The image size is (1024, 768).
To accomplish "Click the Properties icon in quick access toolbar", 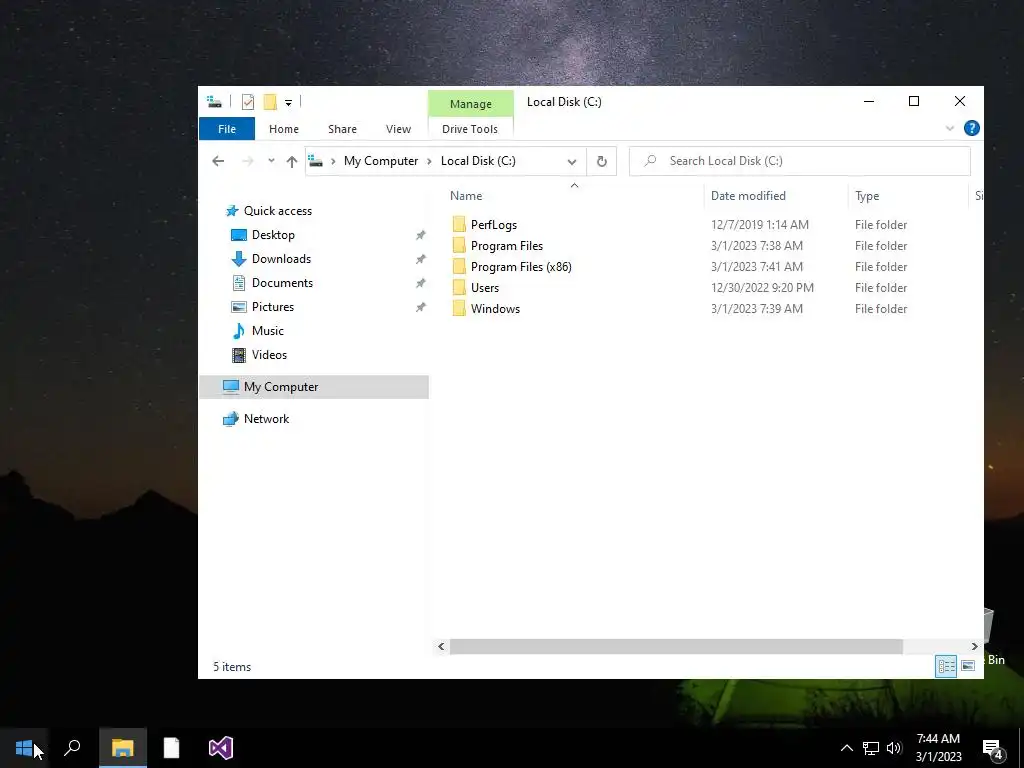I will tap(248, 102).
